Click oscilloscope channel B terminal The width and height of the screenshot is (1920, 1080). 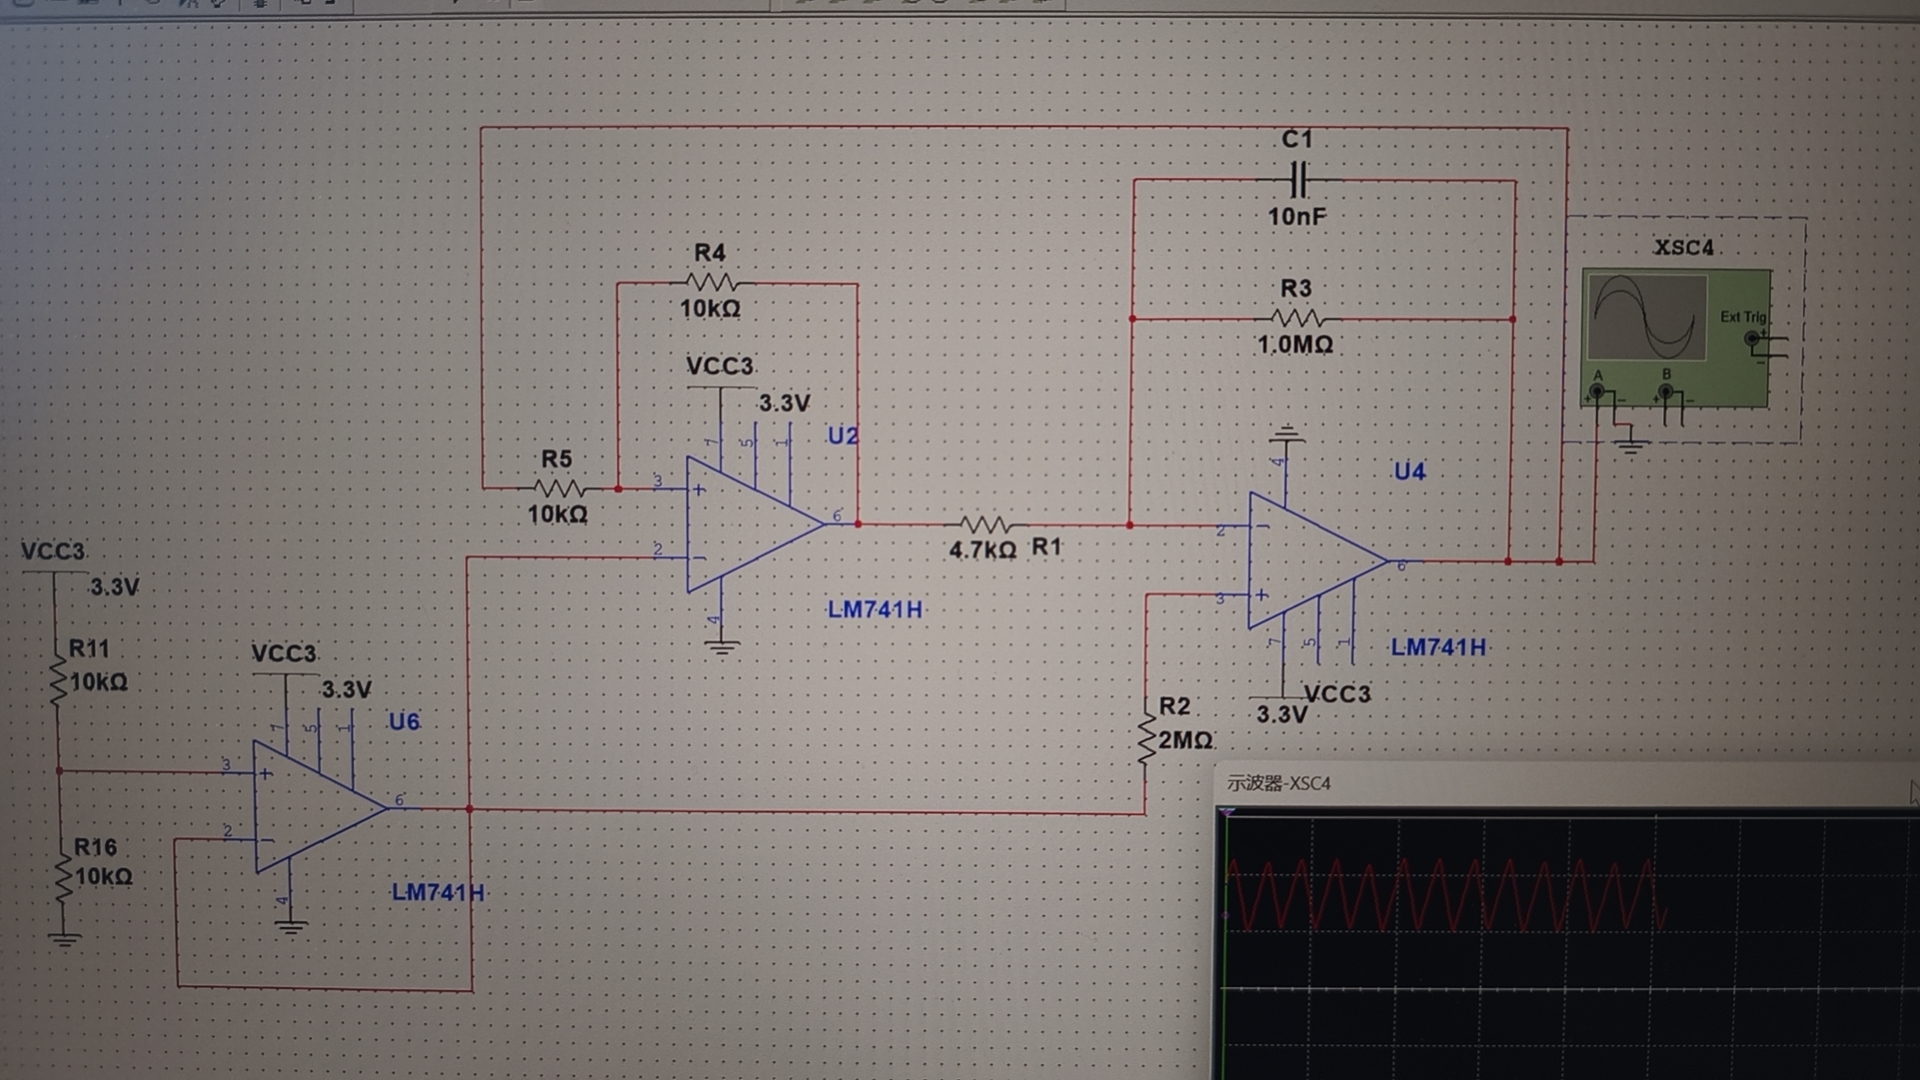[1665, 393]
